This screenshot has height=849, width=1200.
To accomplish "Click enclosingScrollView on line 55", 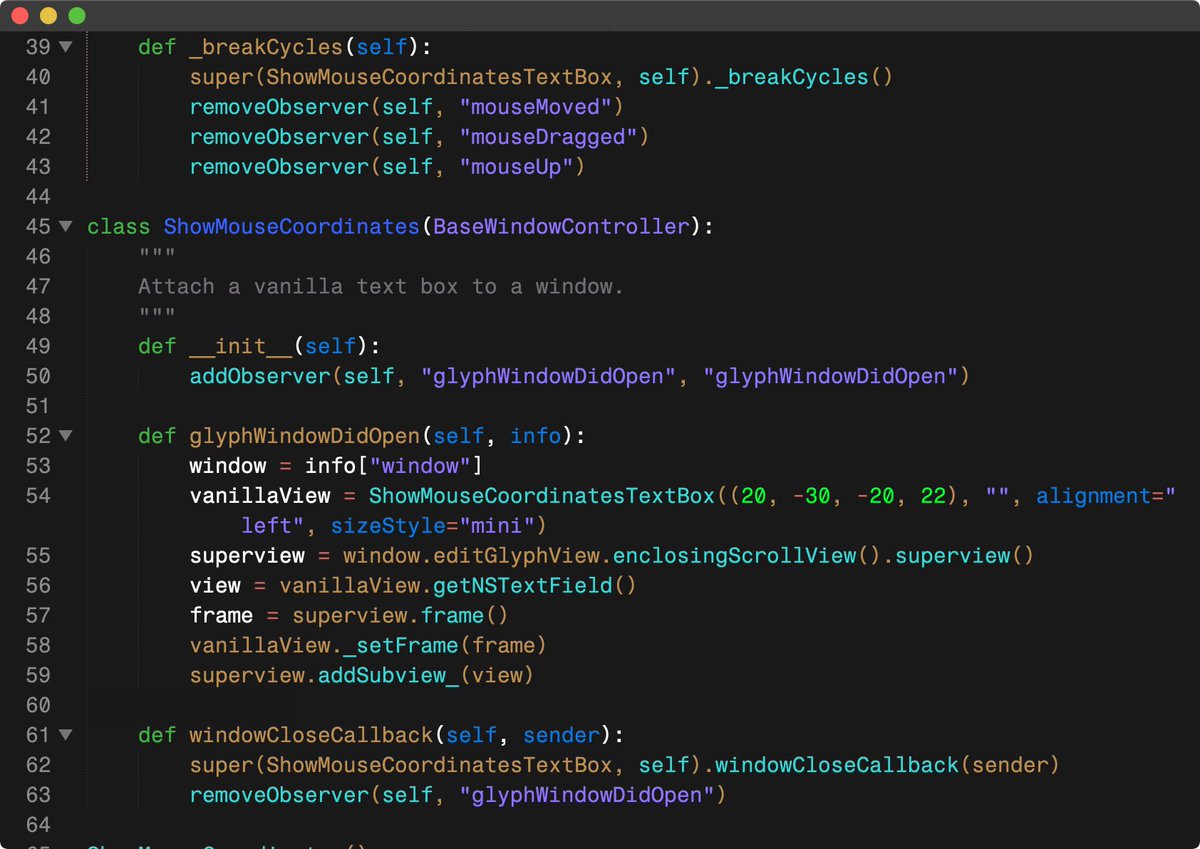I will coord(735,556).
